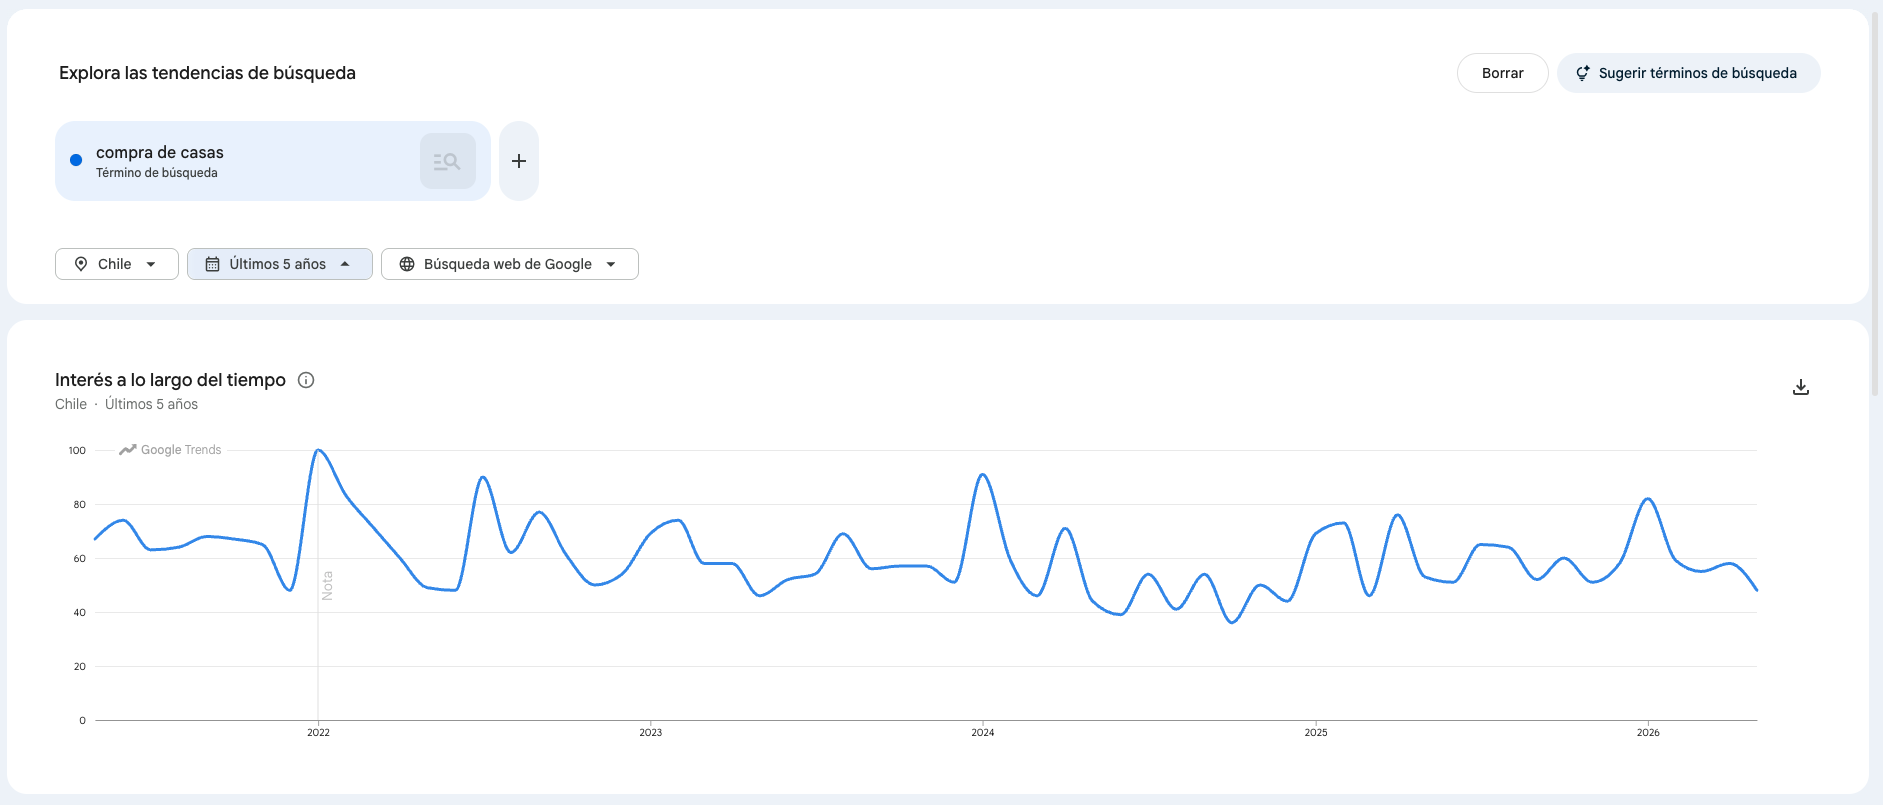Add a comparison term with plus button
1883x805 pixels.
(519, 161)
